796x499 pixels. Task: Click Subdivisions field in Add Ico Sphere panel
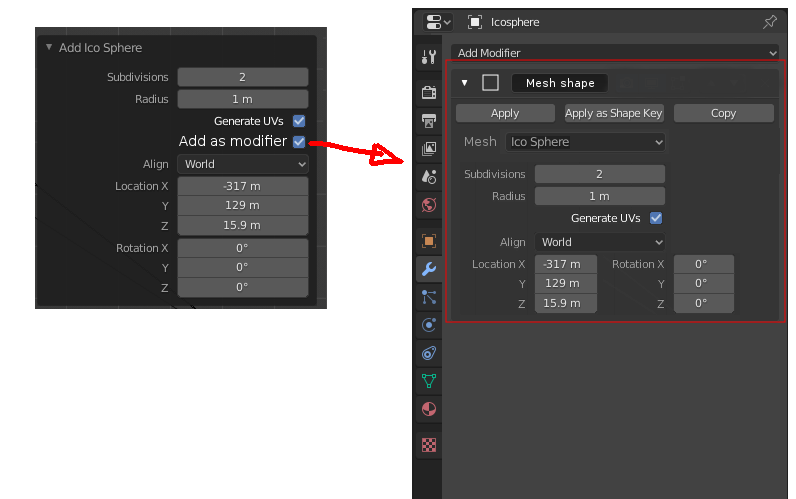coord(243,77)
